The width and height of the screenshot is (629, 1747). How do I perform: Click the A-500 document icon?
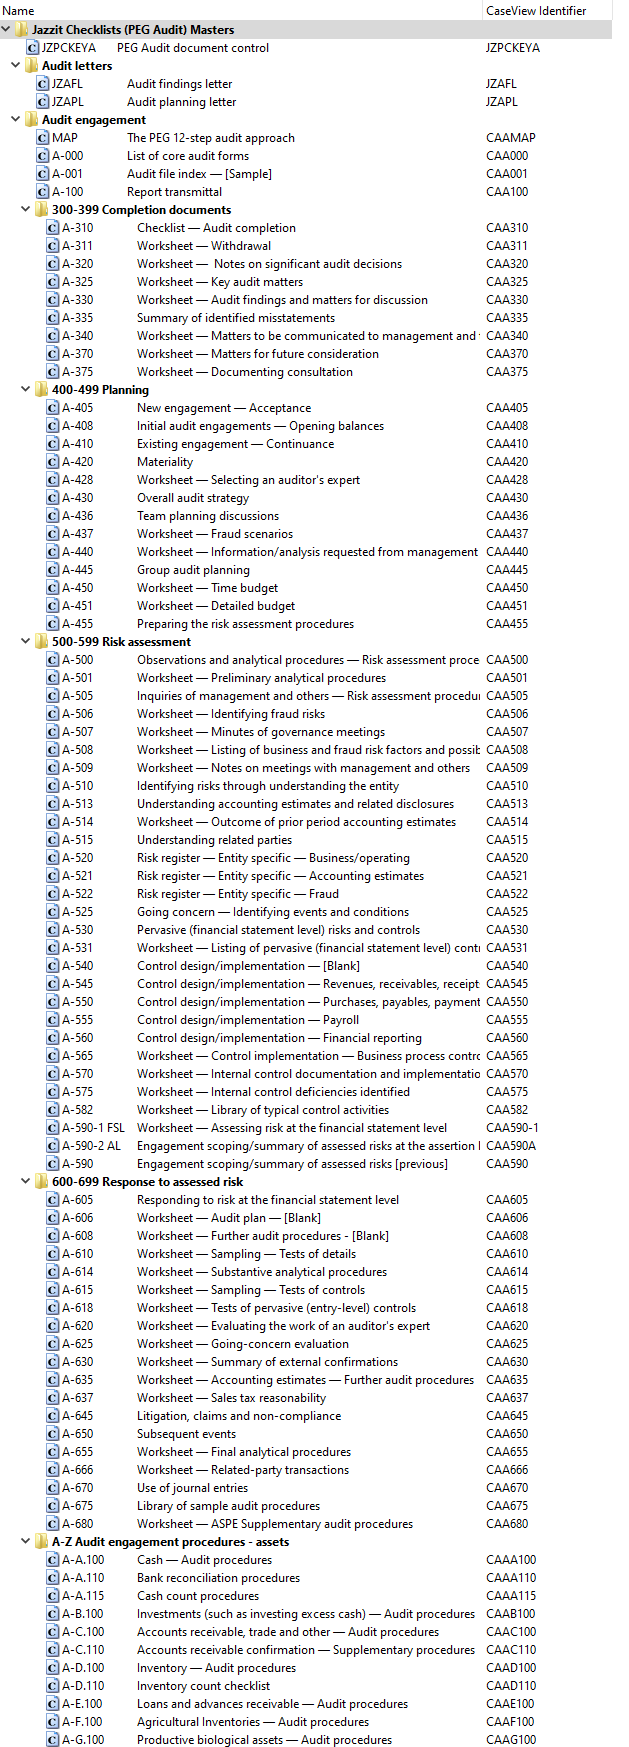pos(53,660)
